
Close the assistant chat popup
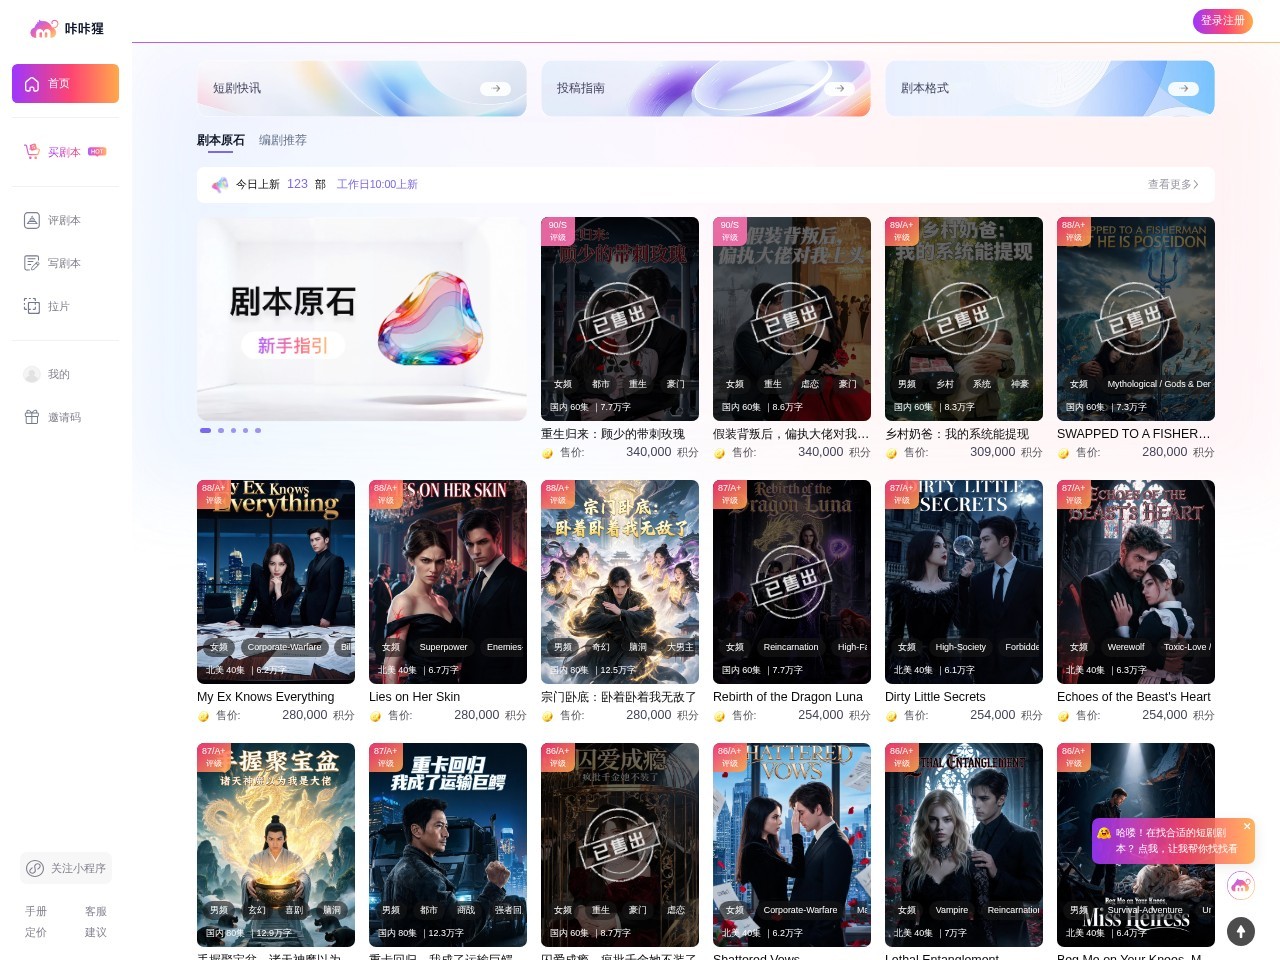pos(1247,826)
